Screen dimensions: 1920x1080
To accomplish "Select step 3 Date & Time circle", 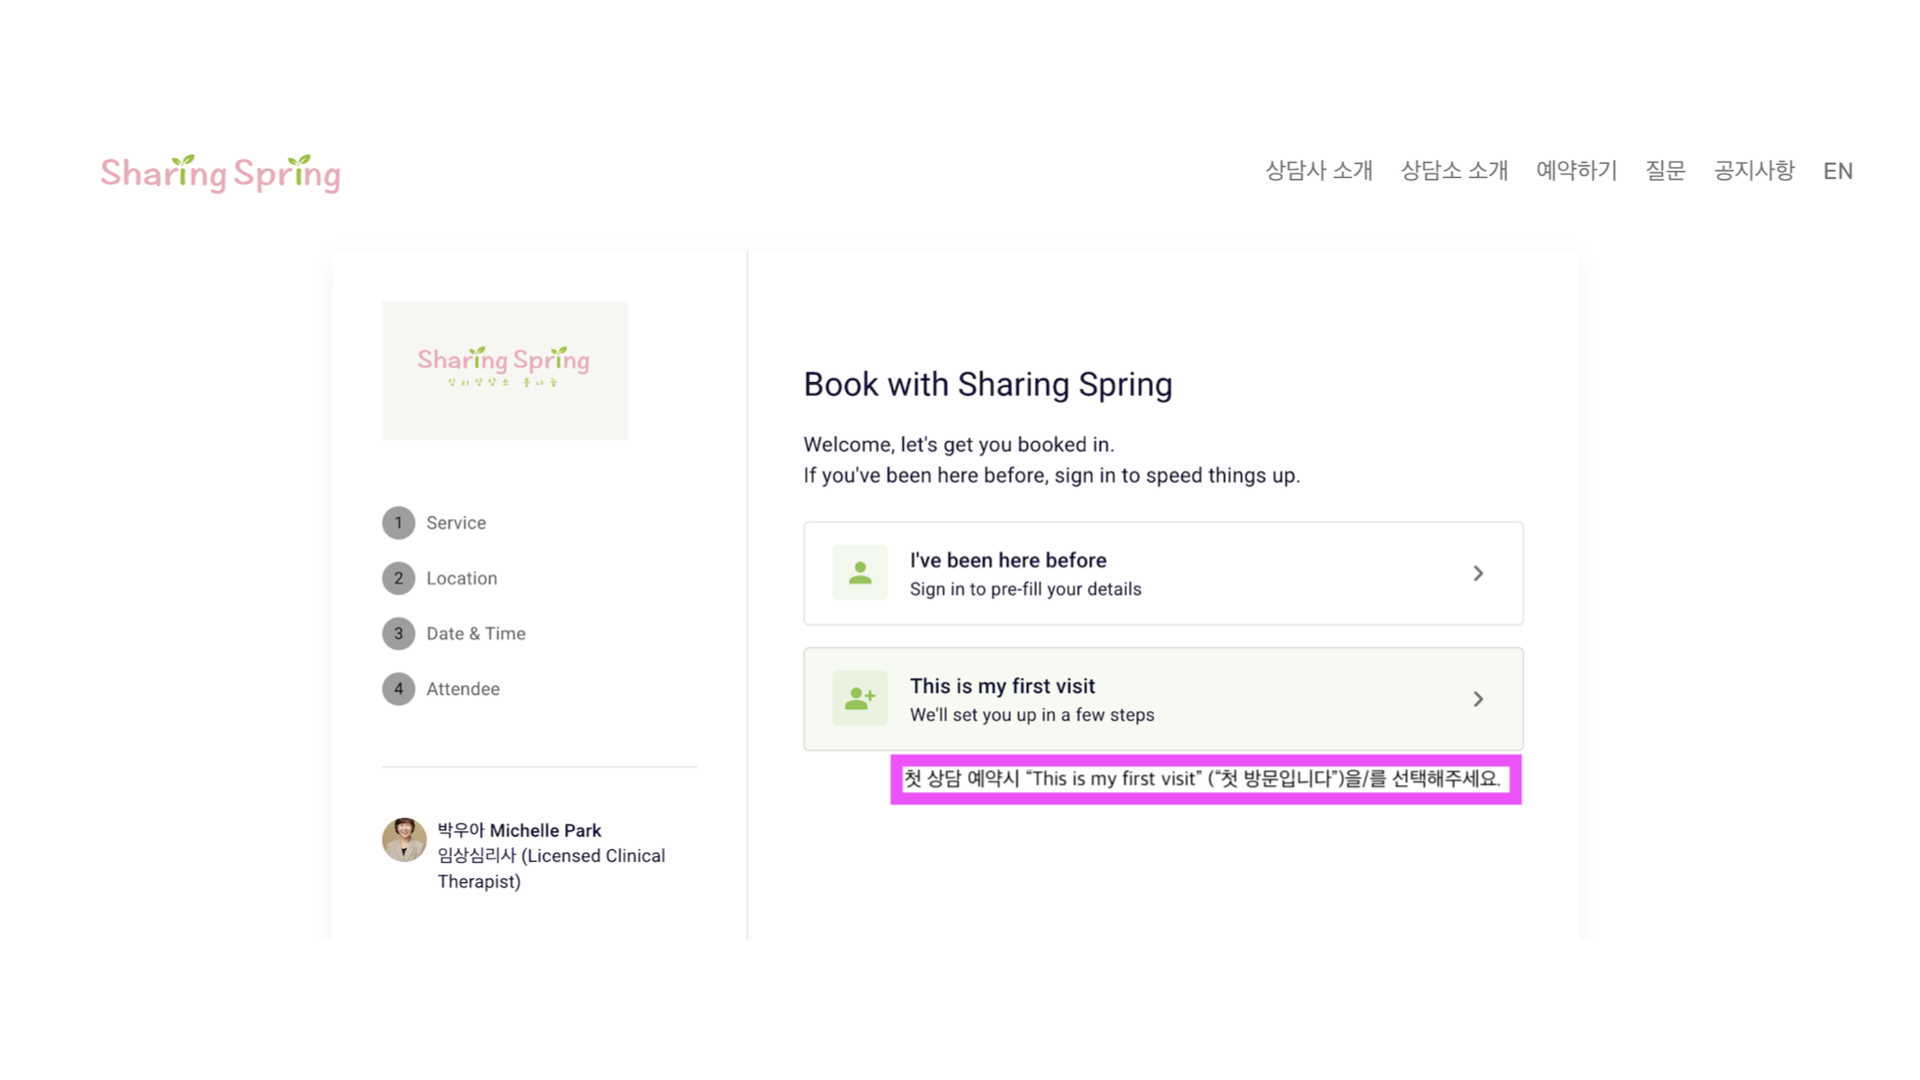I will 398,633.
